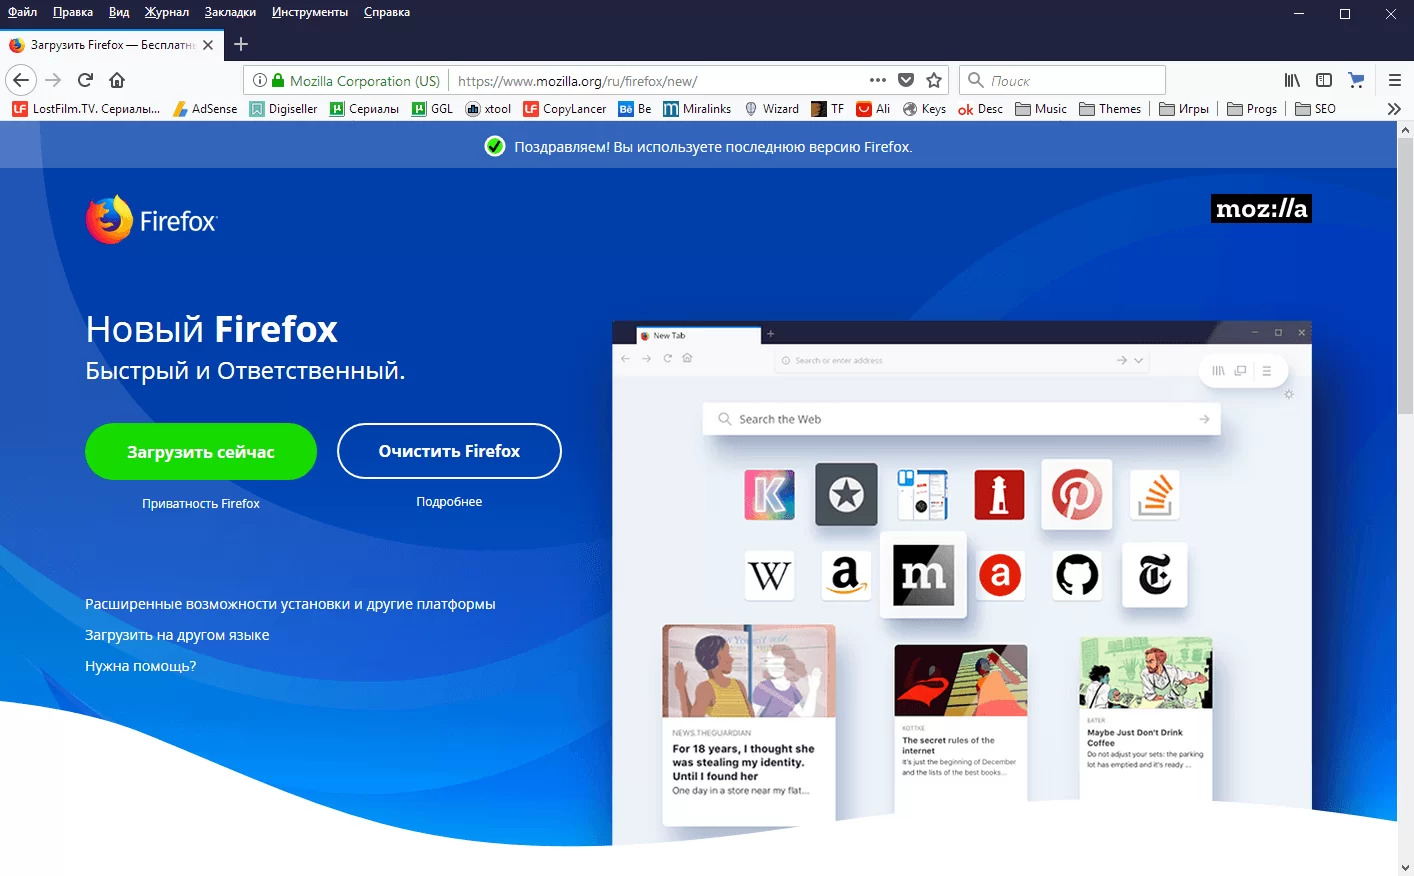Image resolution: width=1414 pixels, height=876 pixels.
Task: Show site information icon in address bar
Action: [260, 81]
